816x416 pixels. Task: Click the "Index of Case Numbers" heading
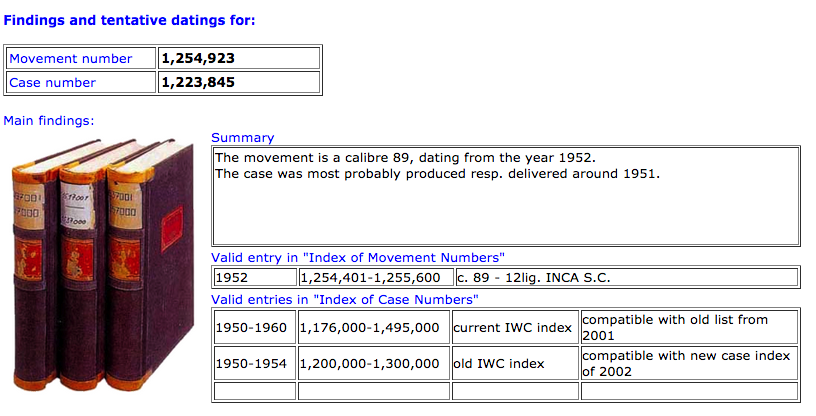[x=346, y=299]
